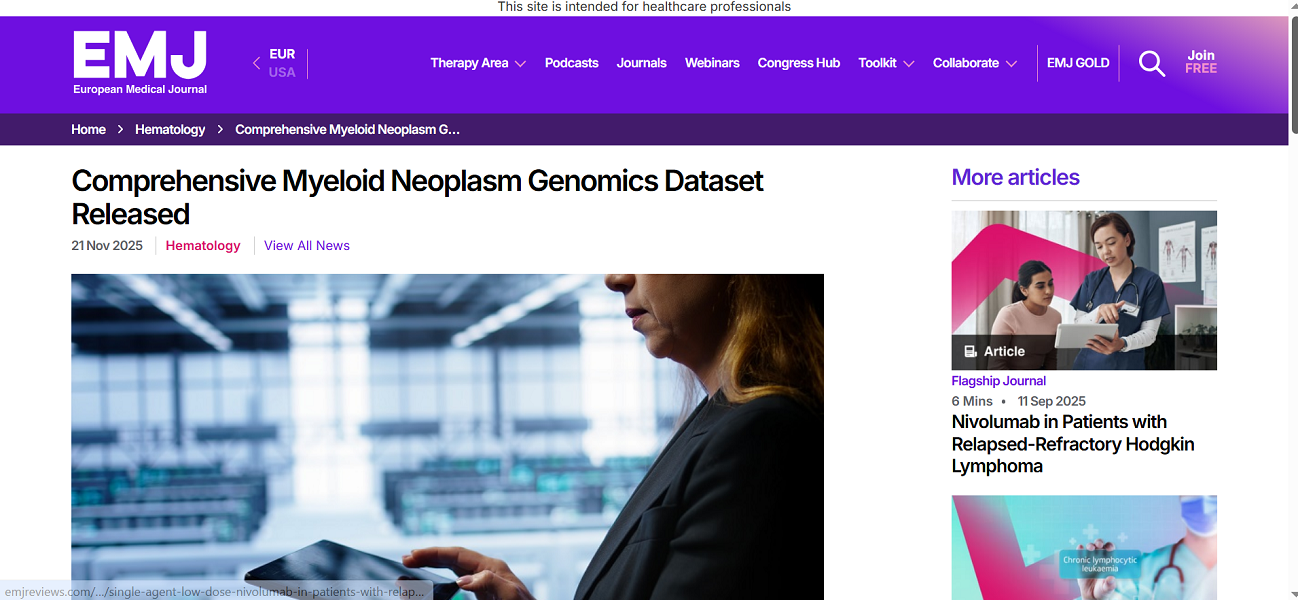1298x600 pixels.
Task: Open the Collaborate dropdown menu
Action: coord(974,63)
